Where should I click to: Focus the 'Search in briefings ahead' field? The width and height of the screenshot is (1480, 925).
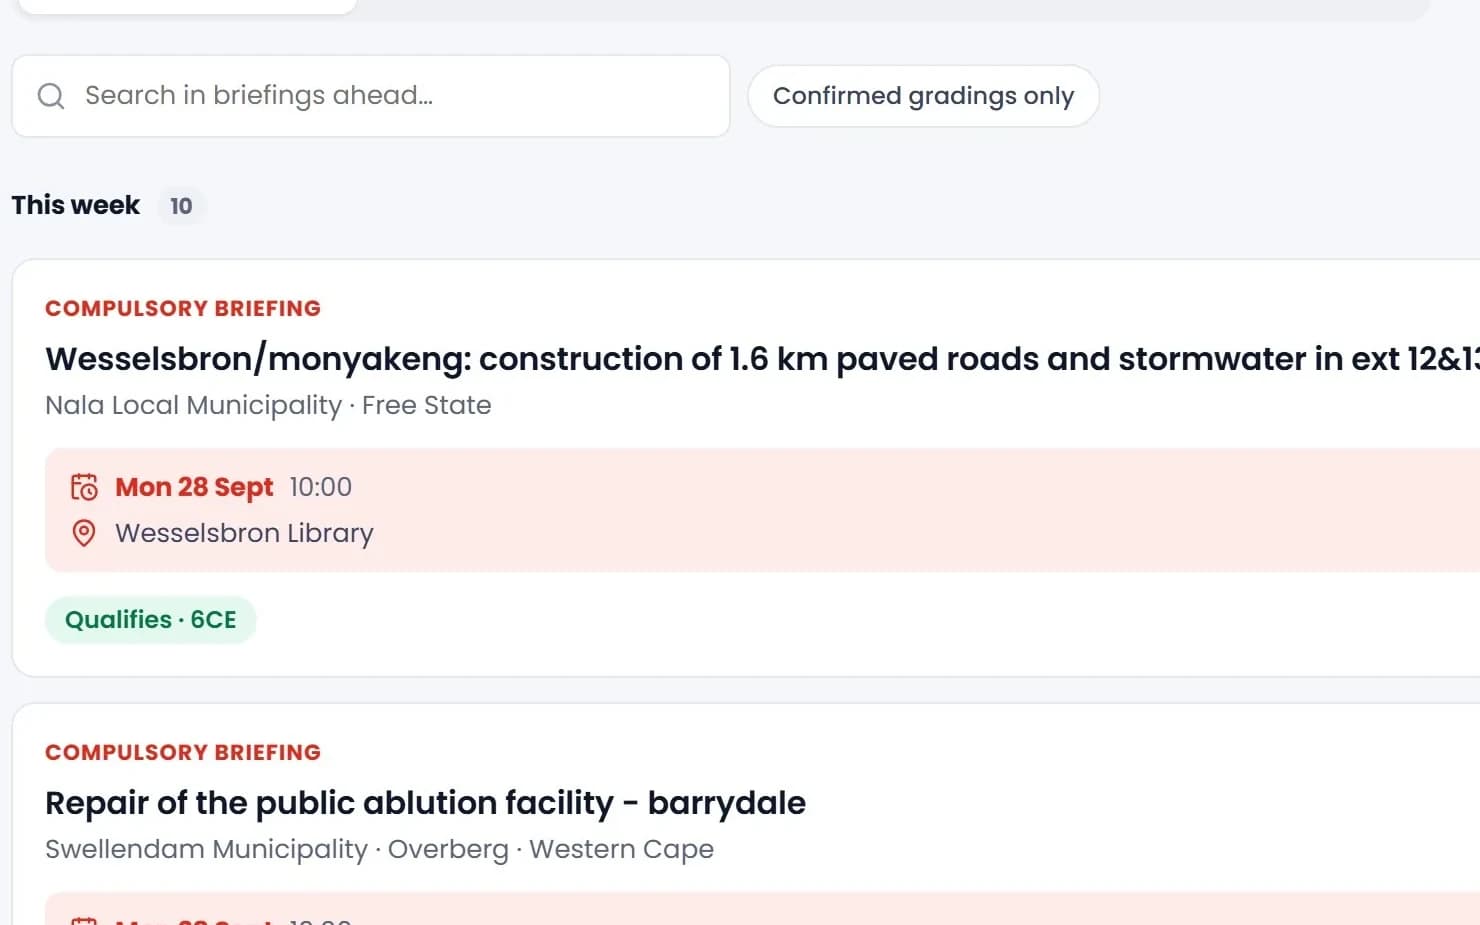coord(371,96)
